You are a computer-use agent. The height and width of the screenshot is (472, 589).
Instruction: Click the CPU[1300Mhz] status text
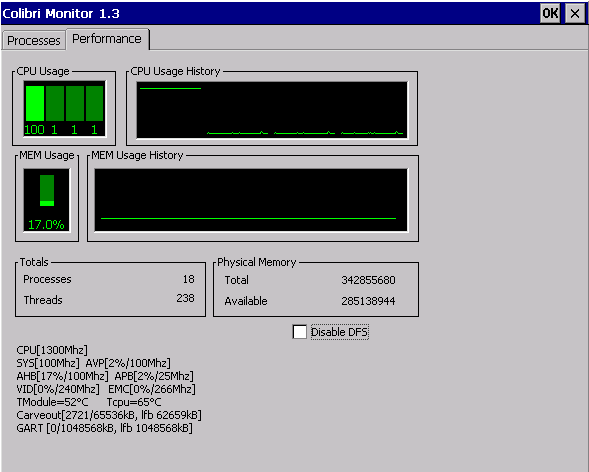click(x=52, y=350)
